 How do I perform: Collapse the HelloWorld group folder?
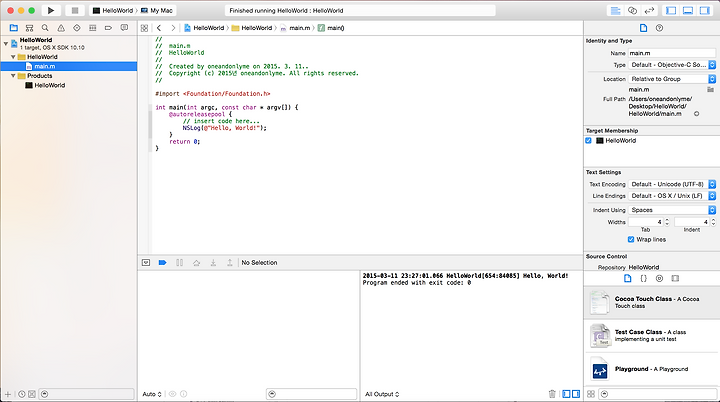coord(13,57)
